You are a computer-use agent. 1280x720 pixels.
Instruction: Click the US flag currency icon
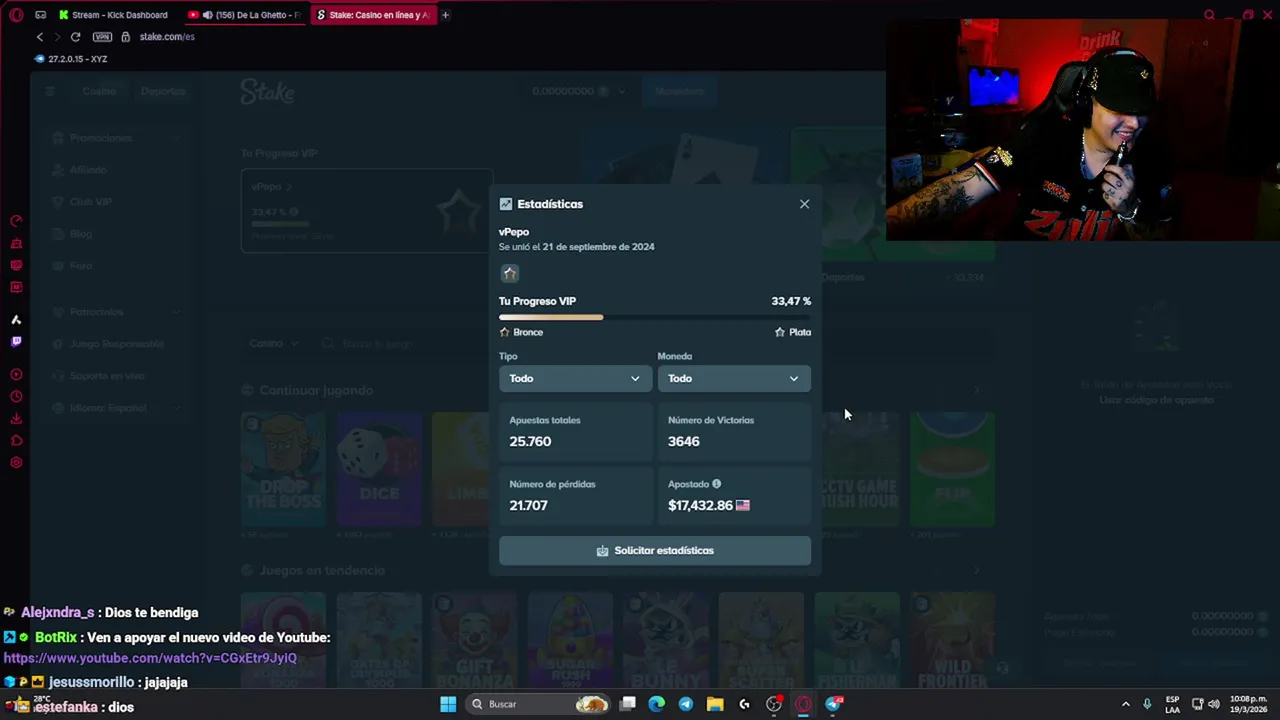point(742,506)
